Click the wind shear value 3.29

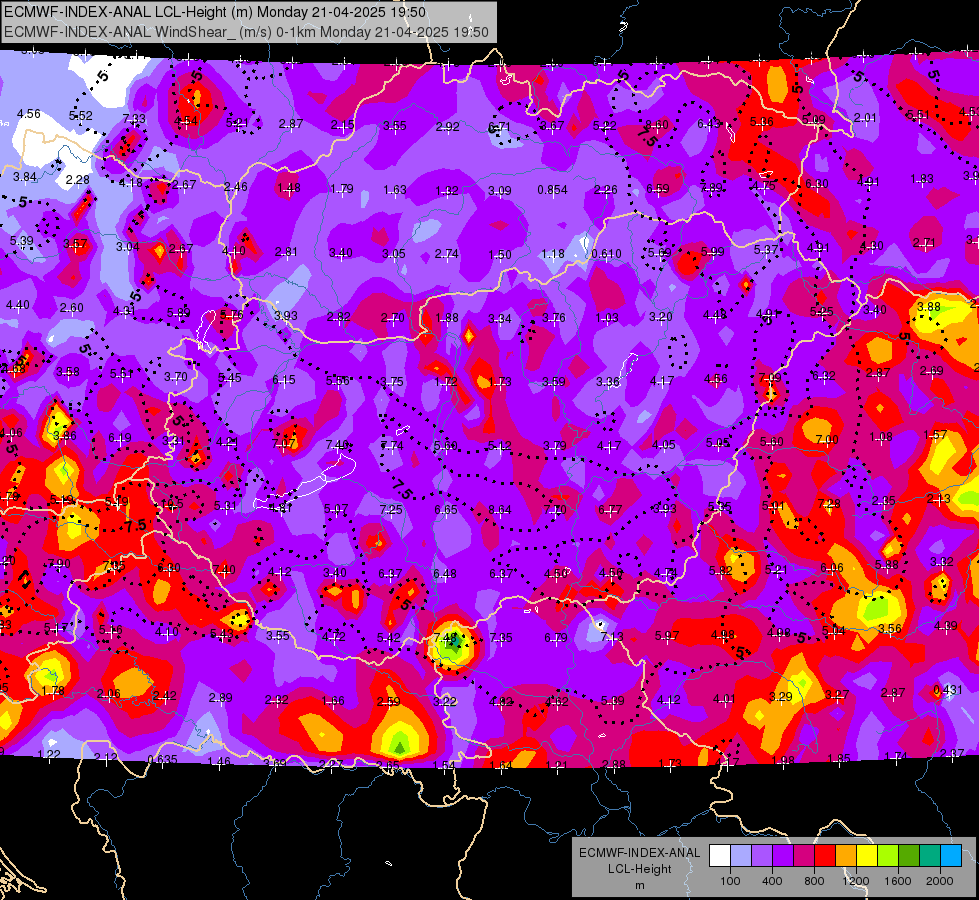click(780, 696)
